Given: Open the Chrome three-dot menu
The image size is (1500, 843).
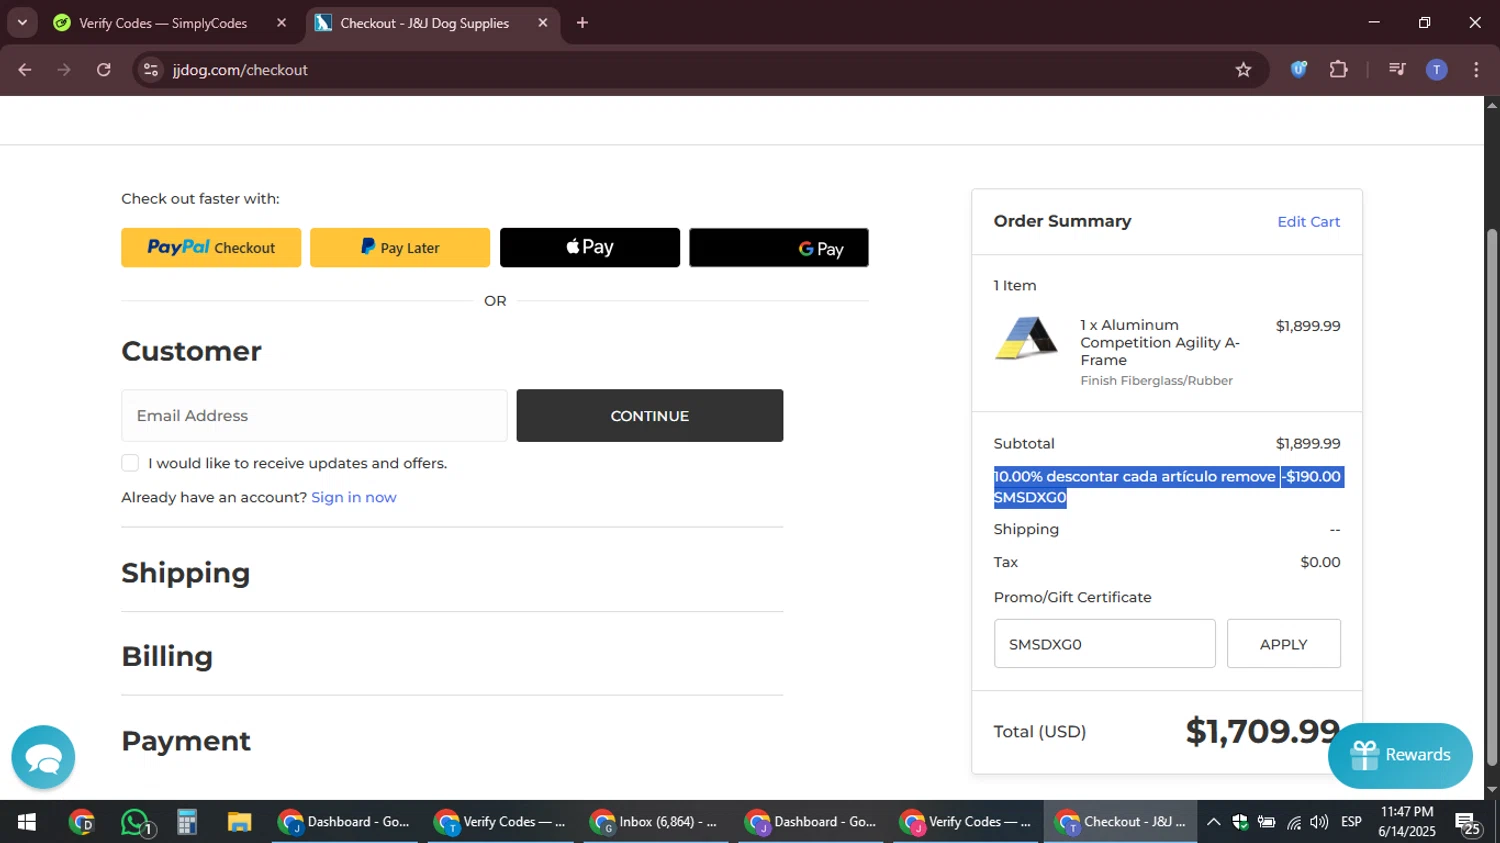Looking at the screenshot, I should point(1476,70).
